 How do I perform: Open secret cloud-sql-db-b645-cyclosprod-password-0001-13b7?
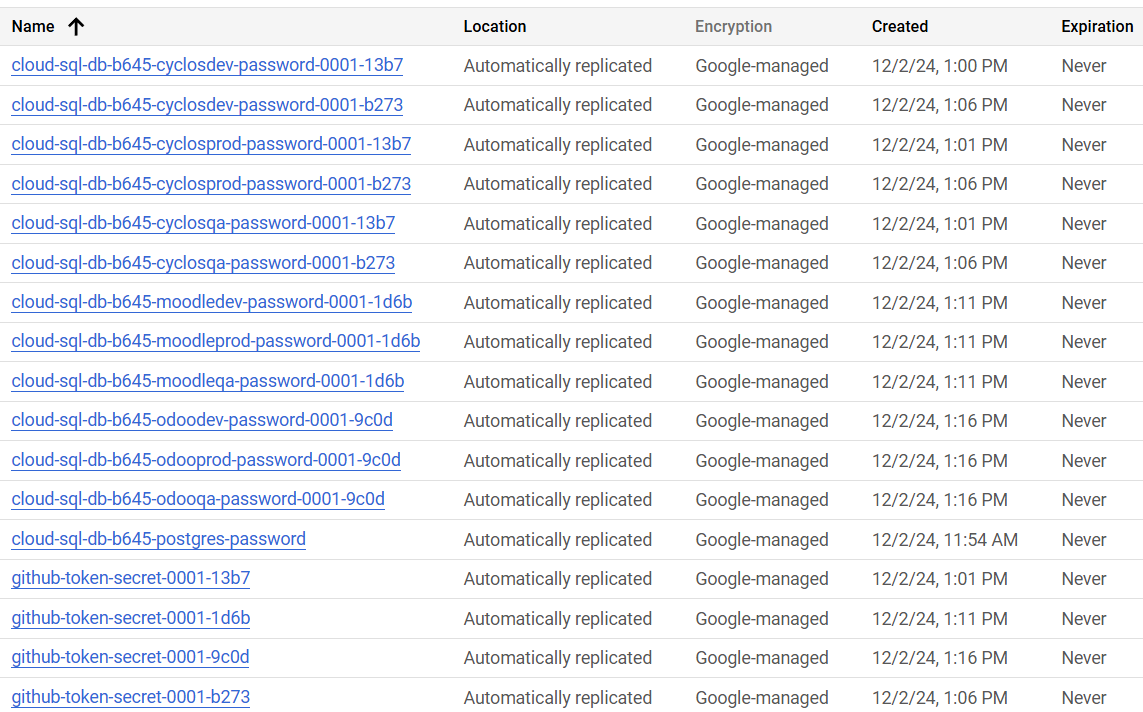coord(211,144)
